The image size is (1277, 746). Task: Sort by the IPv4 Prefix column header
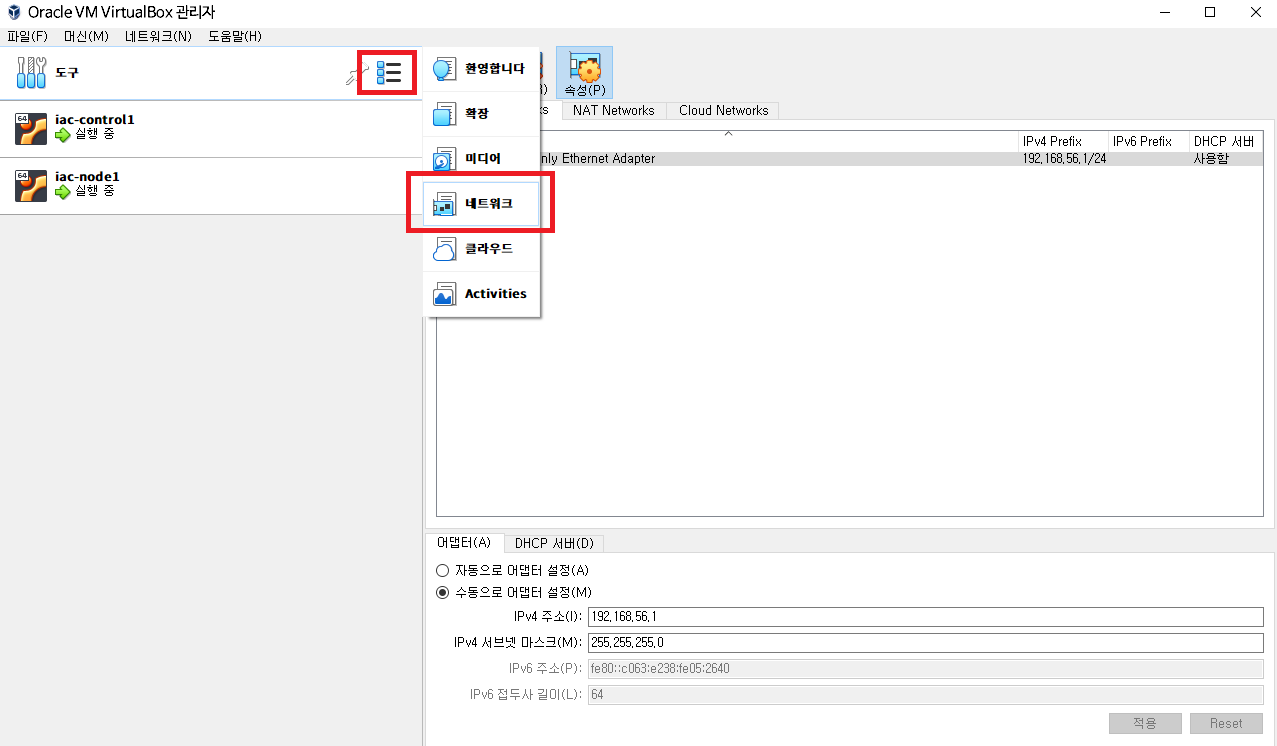(x=1063, y=141)
